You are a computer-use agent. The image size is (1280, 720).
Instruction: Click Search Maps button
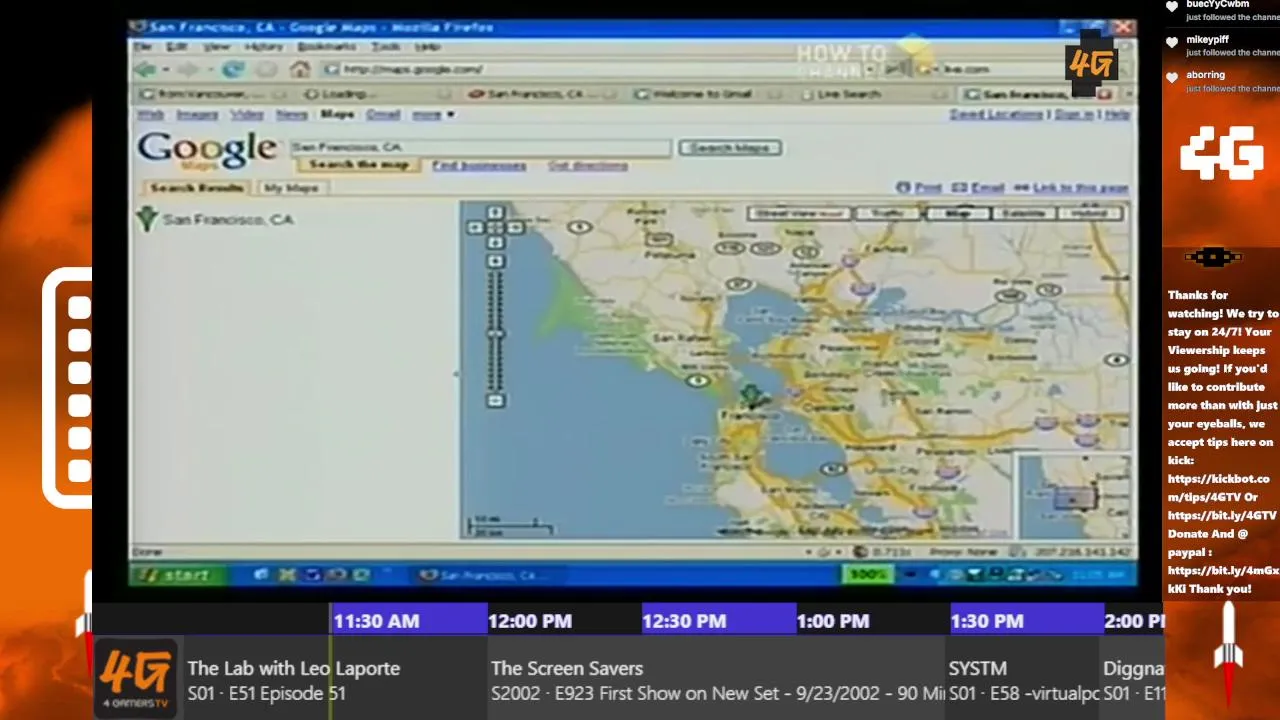(x=731, y=148)
